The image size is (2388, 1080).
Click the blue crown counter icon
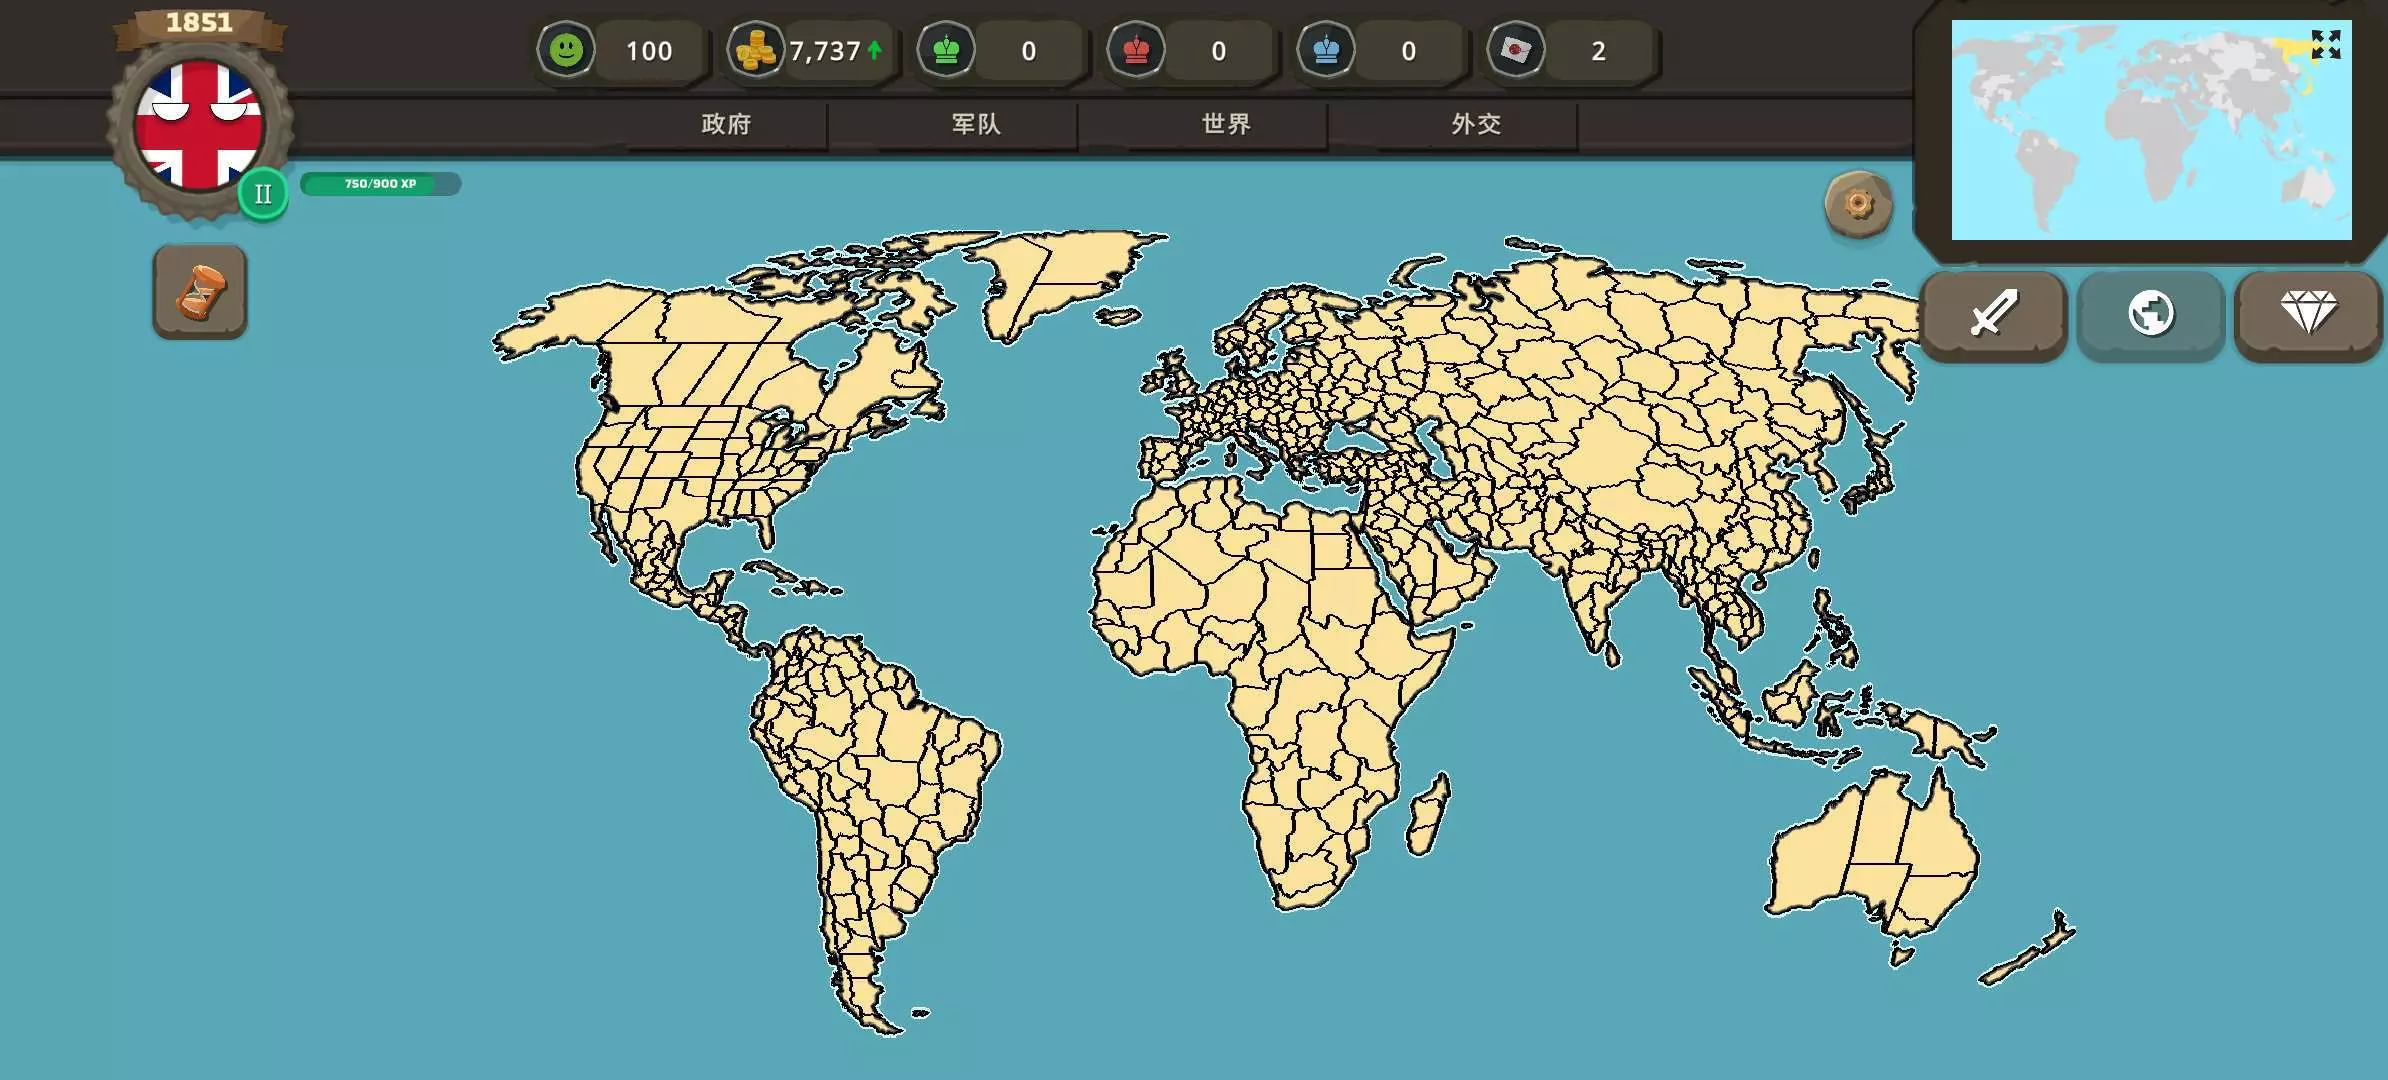tap(1326, 50)
